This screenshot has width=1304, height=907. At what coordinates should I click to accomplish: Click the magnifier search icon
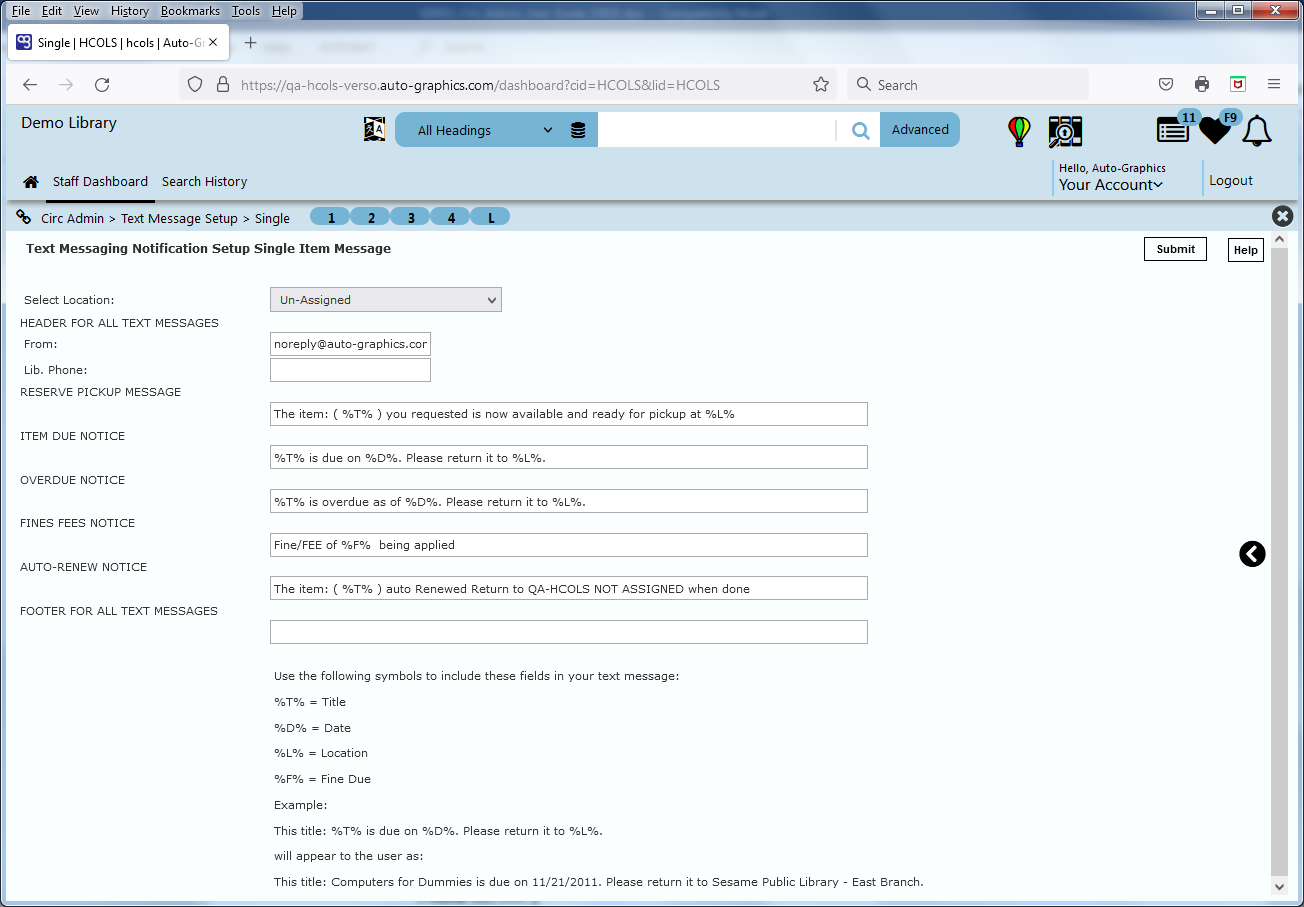click(860, 130)
